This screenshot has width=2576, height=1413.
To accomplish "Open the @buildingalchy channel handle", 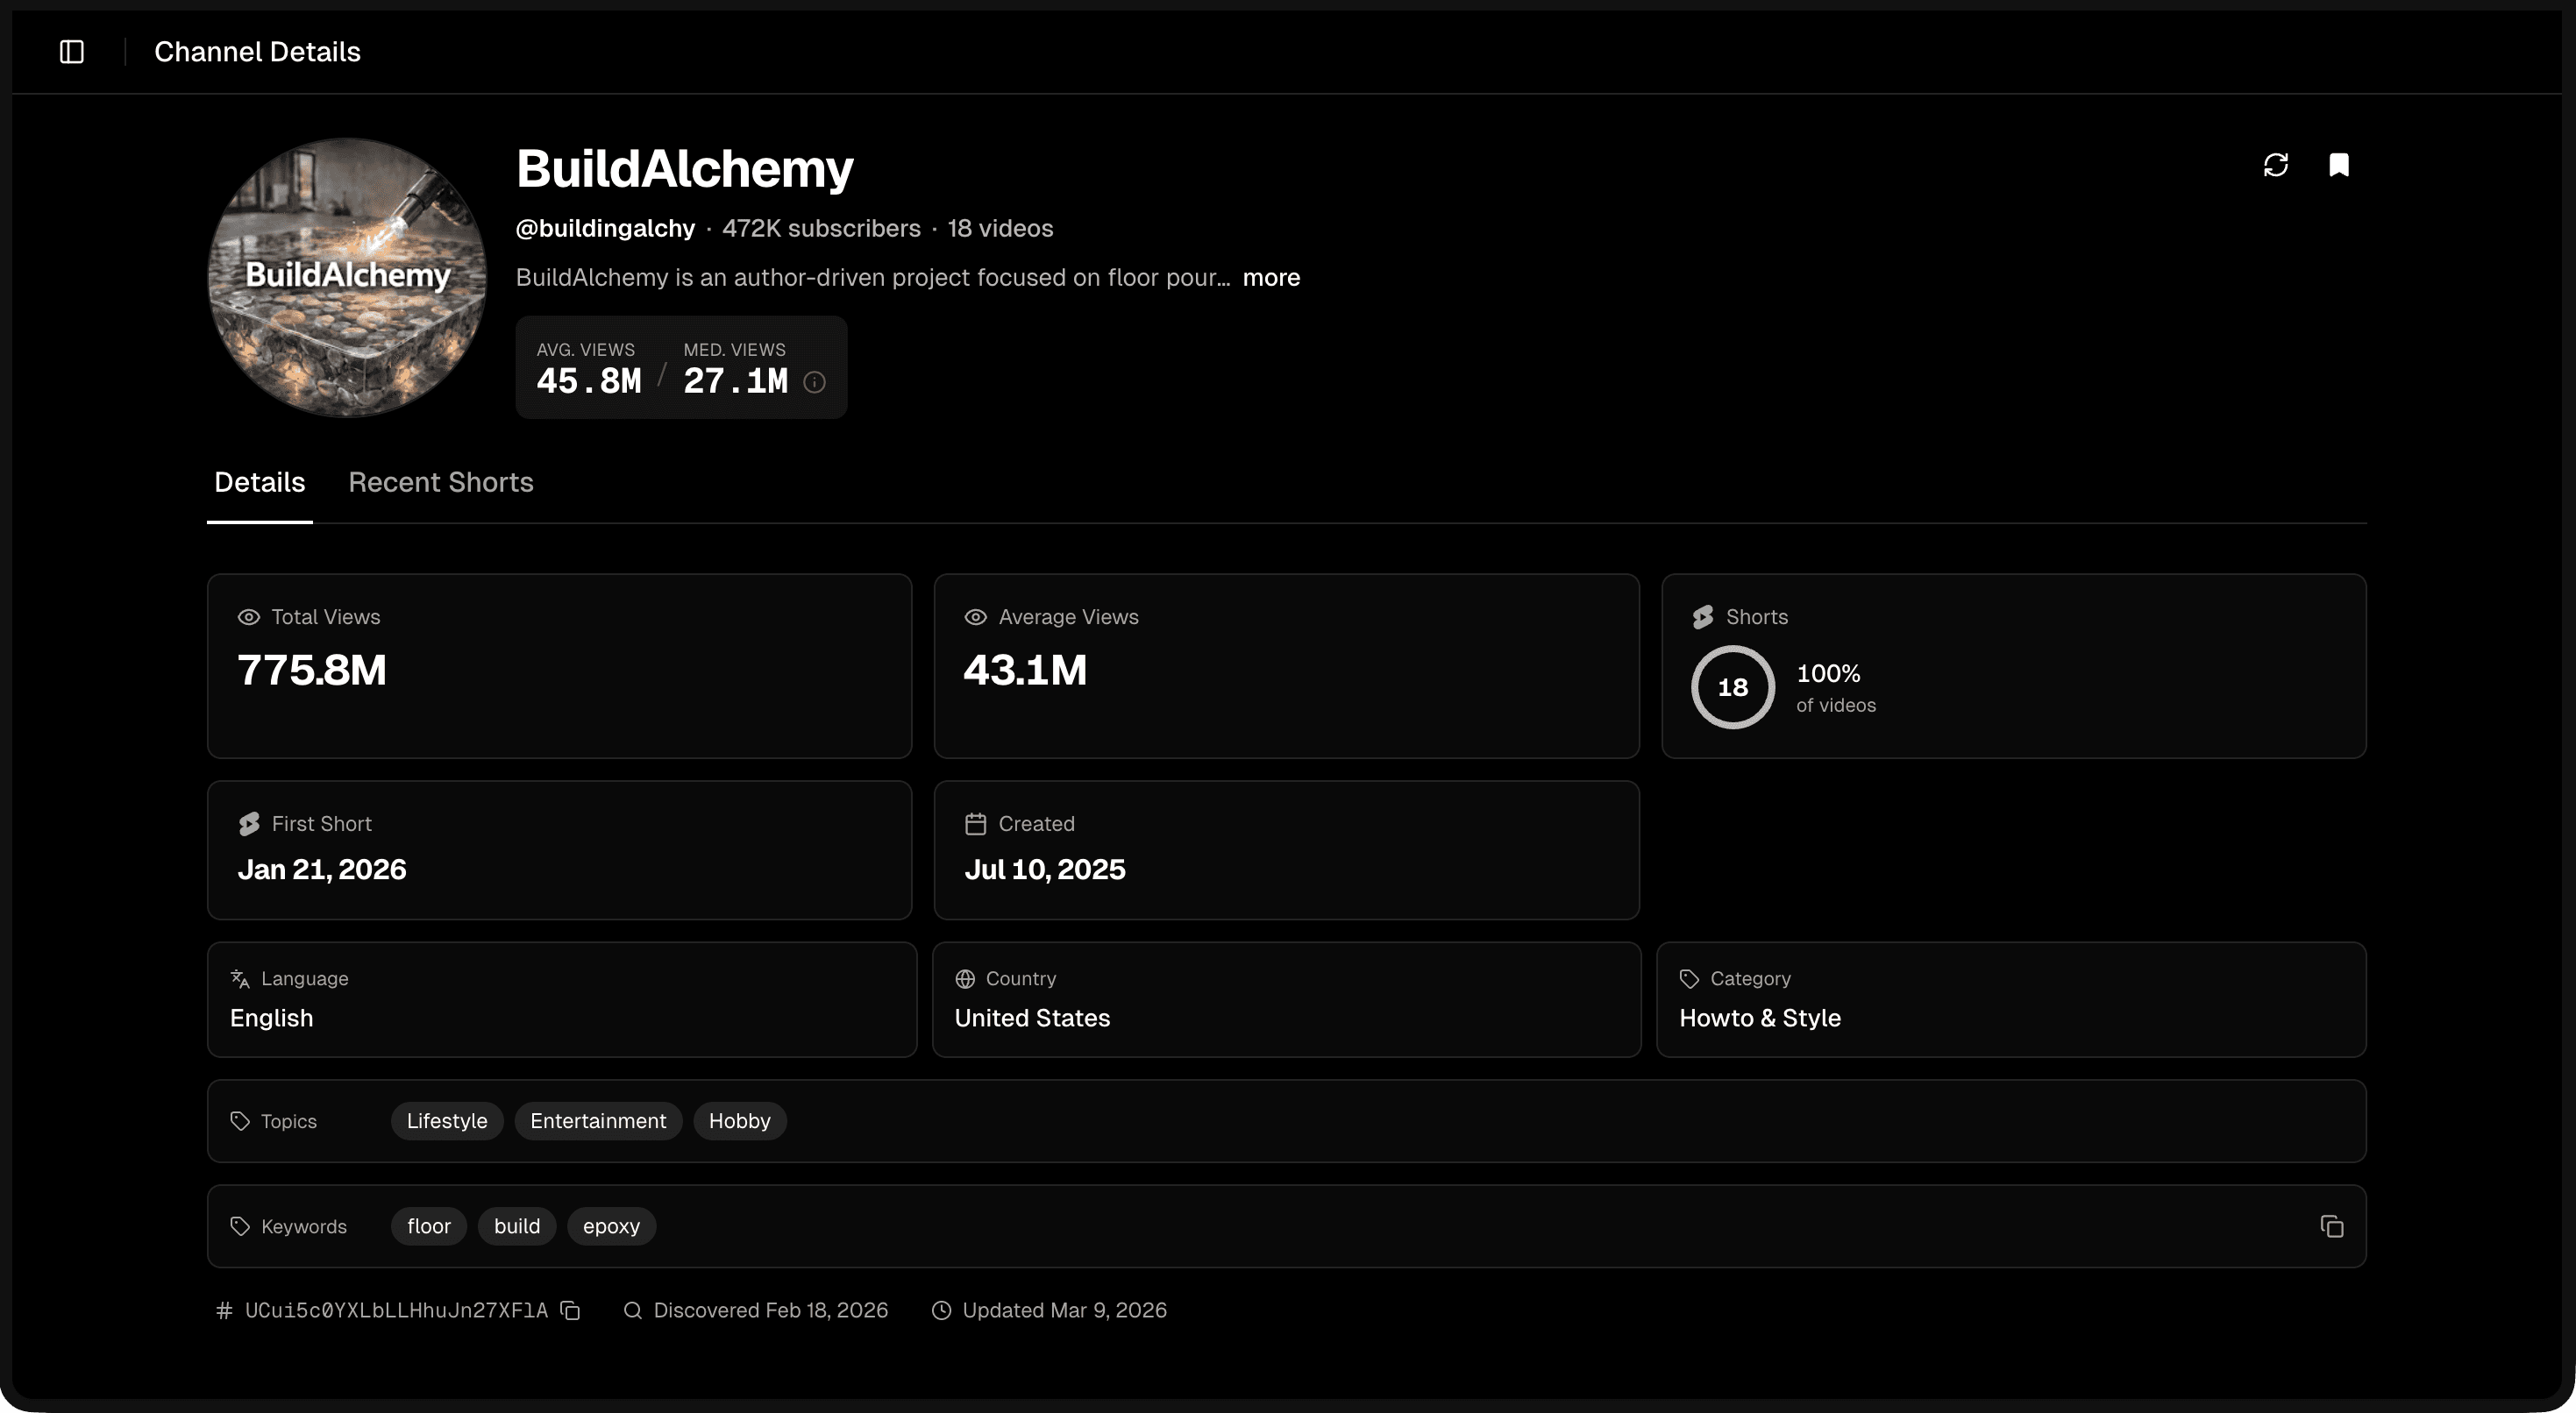I will click(604, 228).
